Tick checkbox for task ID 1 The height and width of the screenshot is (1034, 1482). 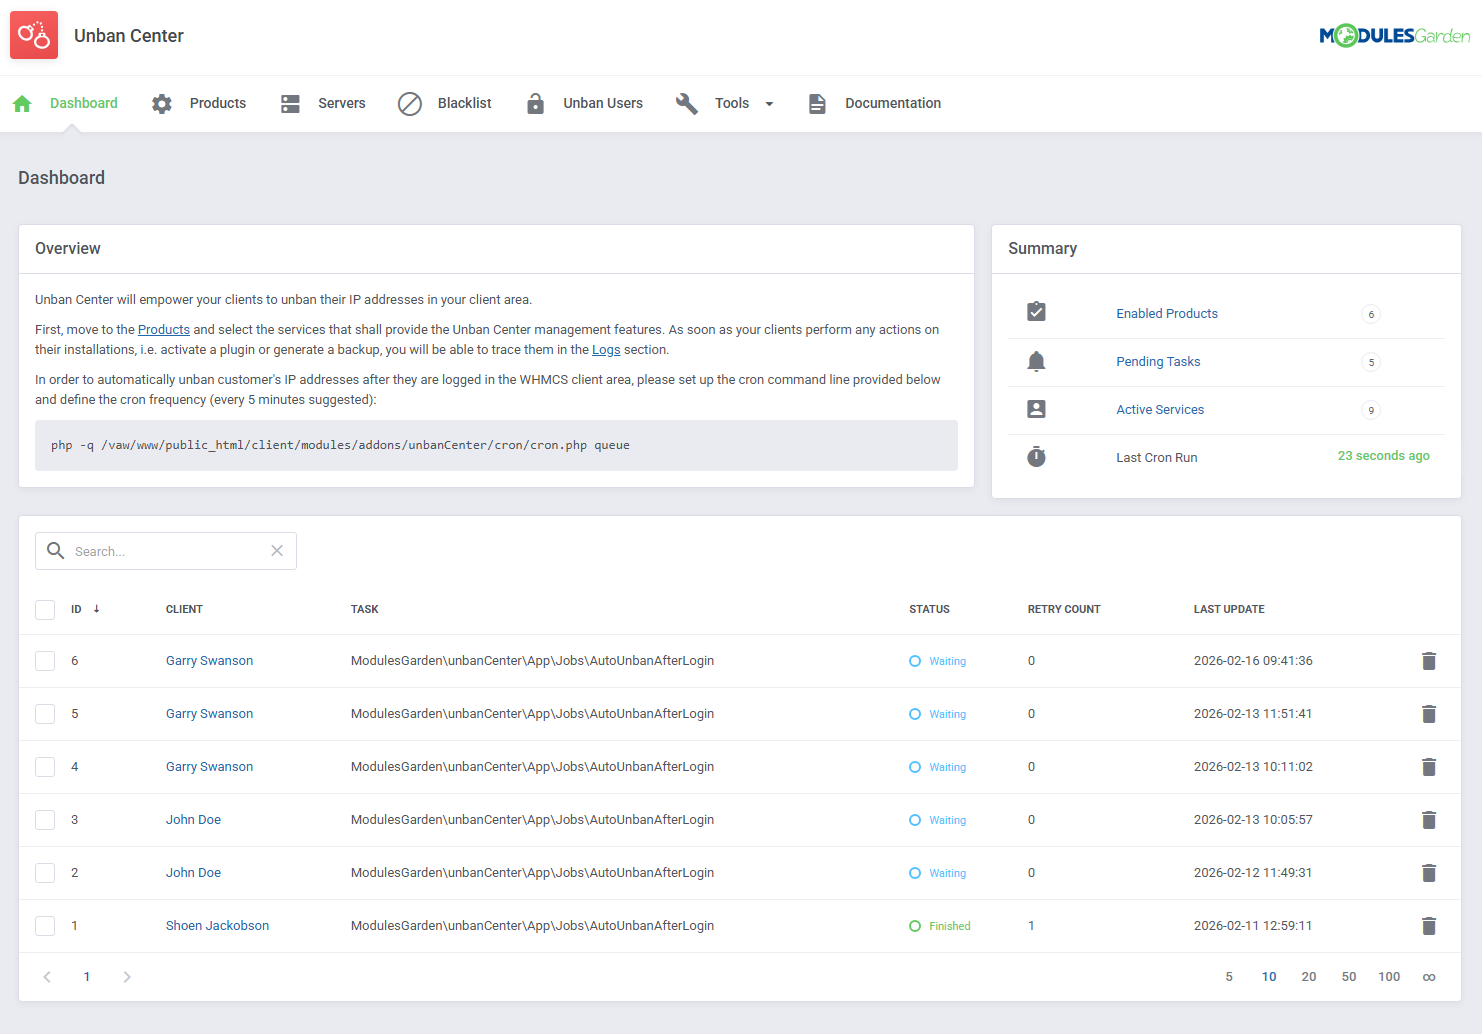[45, 926]
